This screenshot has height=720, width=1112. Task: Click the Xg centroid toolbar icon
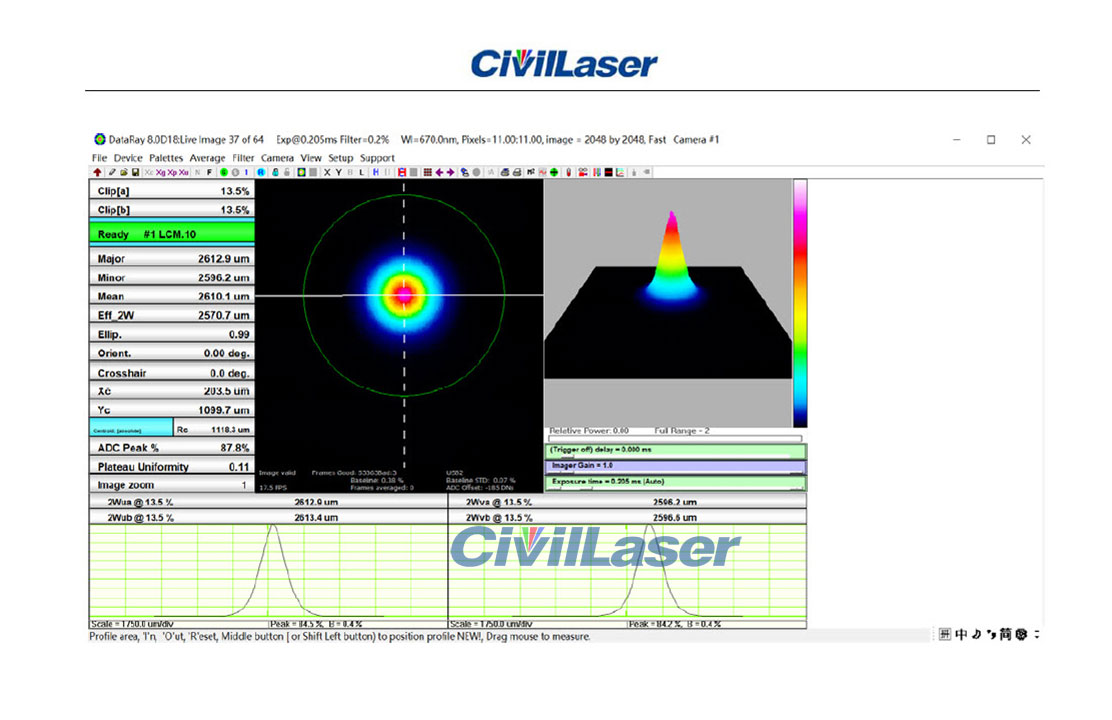pos(160,172)
